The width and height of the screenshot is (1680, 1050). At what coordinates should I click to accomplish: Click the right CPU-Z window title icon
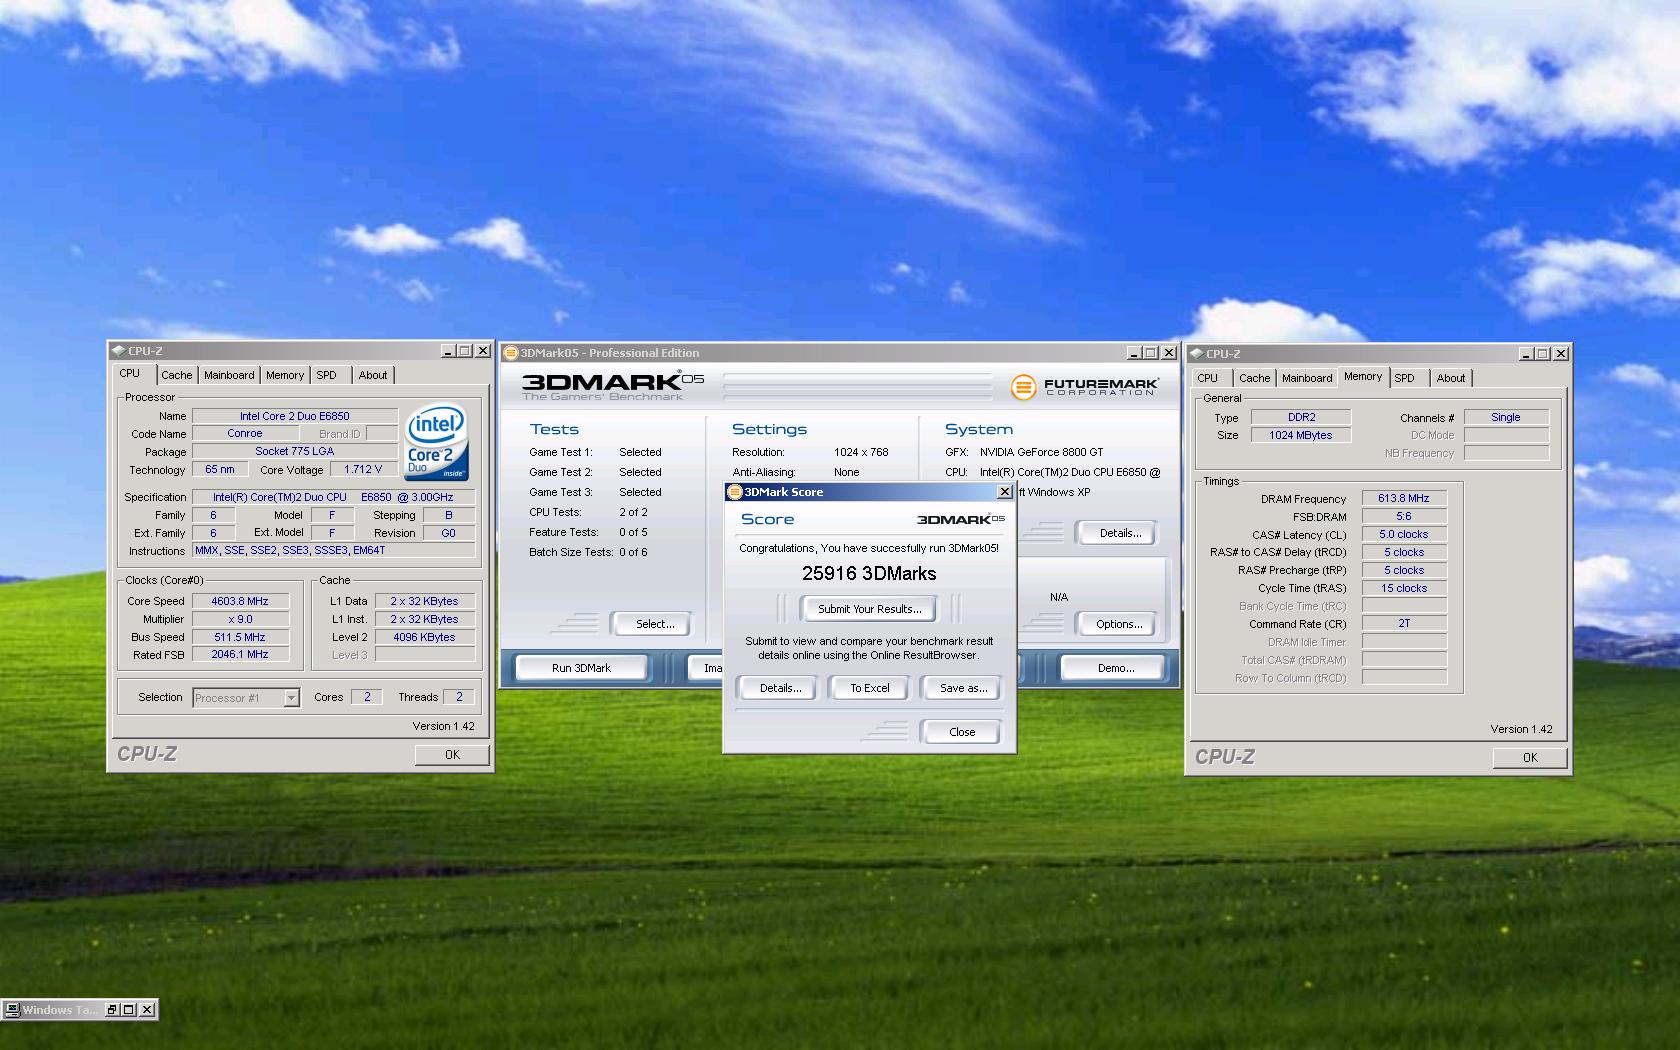1196,354
